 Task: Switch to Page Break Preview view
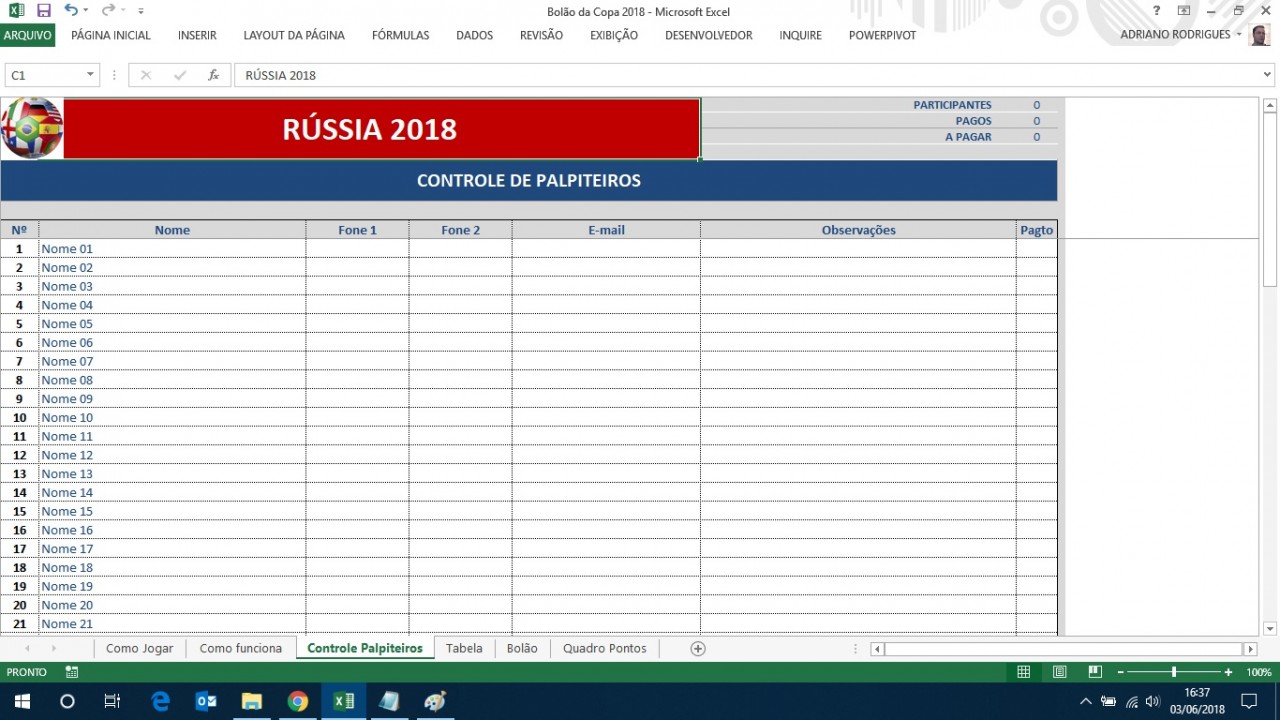coord(1095,673)
